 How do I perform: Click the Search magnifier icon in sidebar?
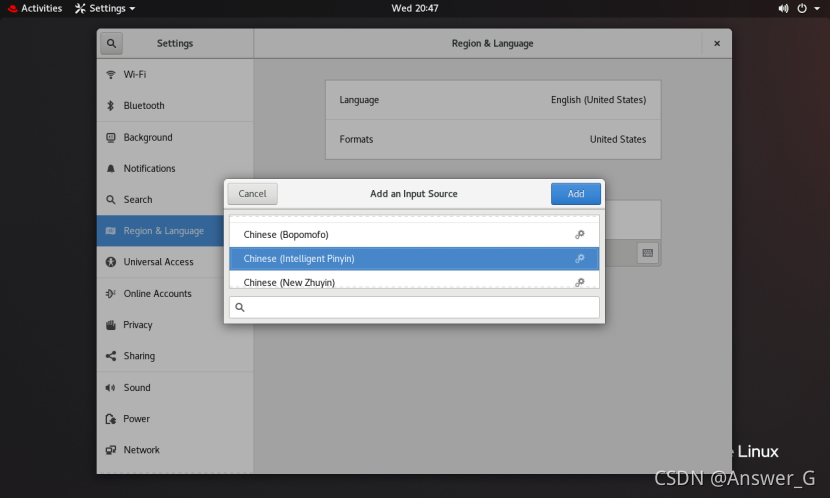coord(111,200)
